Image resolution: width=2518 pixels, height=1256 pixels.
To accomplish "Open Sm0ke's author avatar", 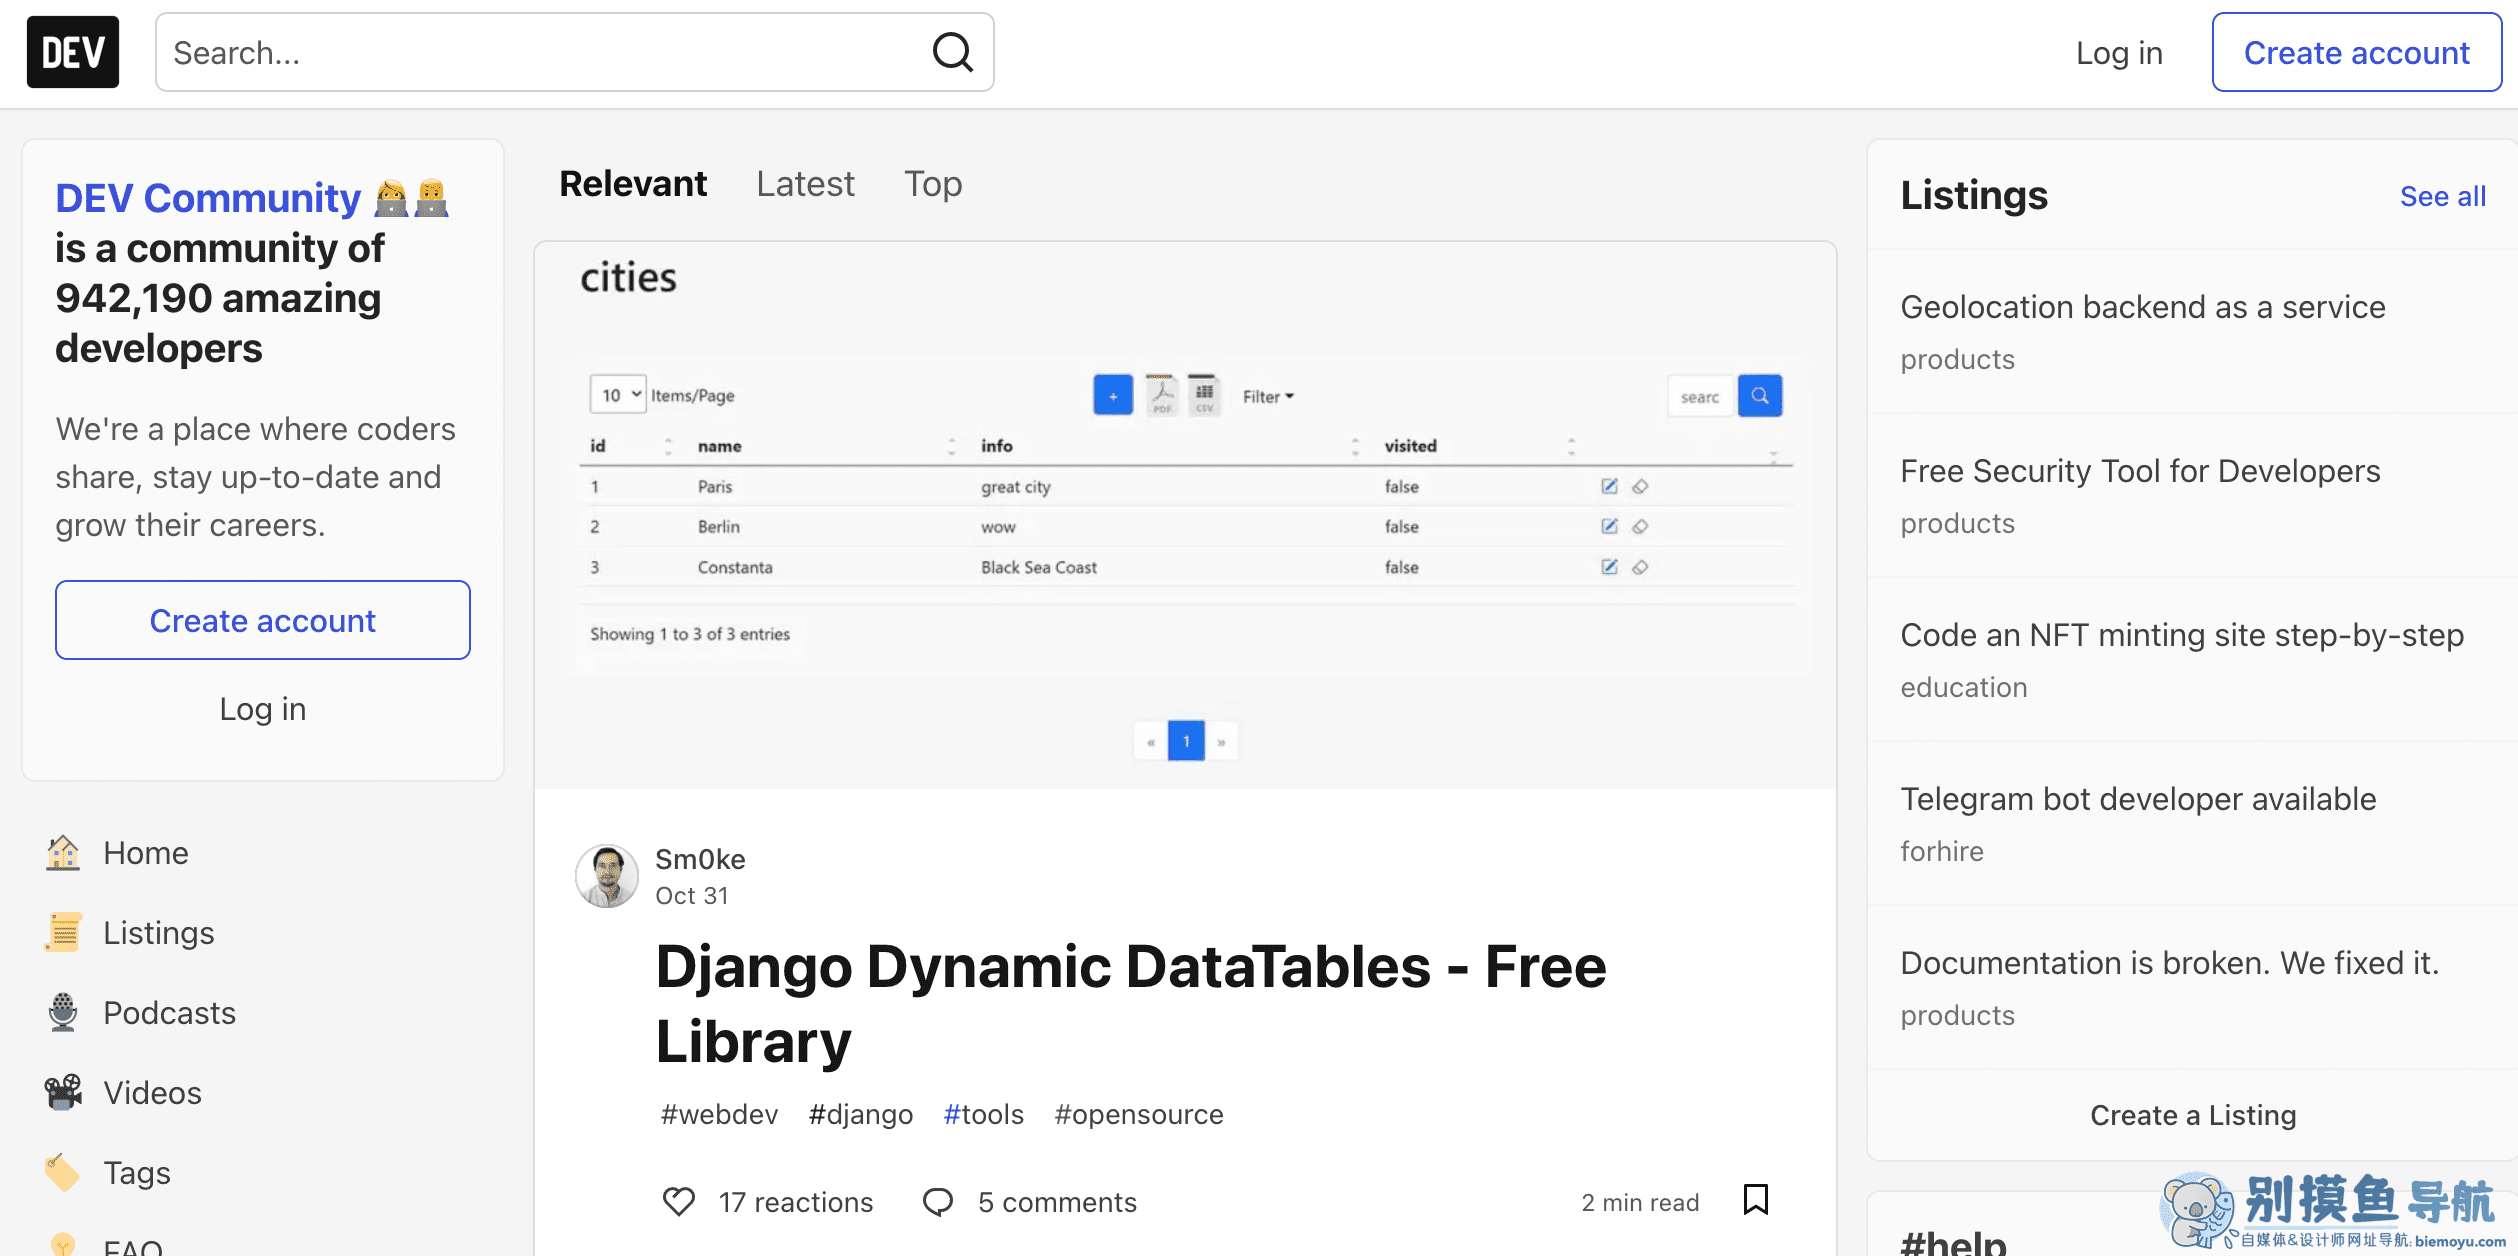I will pos(607,876).
